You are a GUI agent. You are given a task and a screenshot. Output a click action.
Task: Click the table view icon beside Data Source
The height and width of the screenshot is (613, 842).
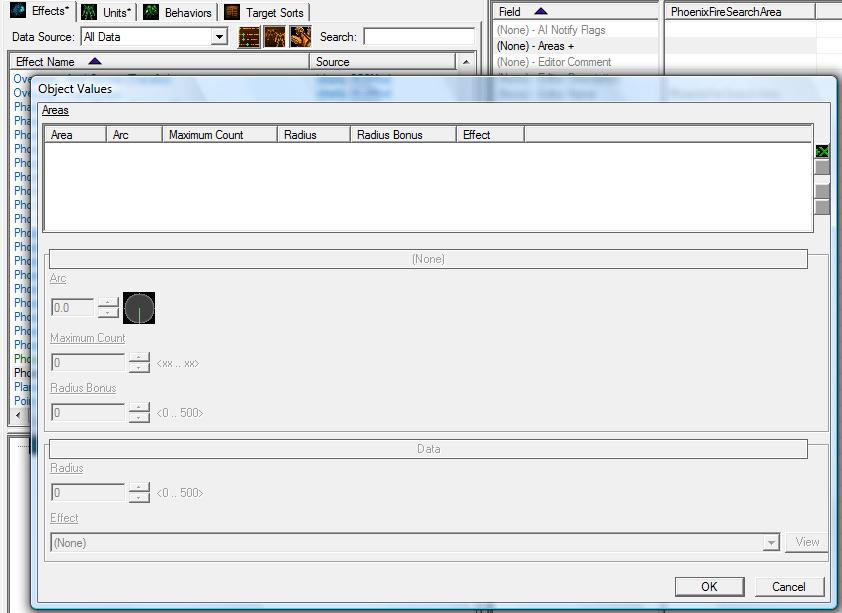[x=249, y=37]
